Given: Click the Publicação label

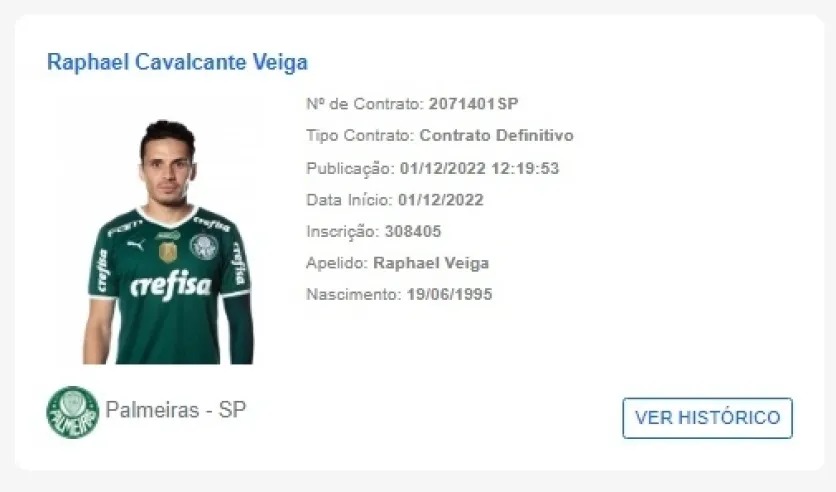Looking at the screenshot, I should pyautogui.click(x=351, y=168).
